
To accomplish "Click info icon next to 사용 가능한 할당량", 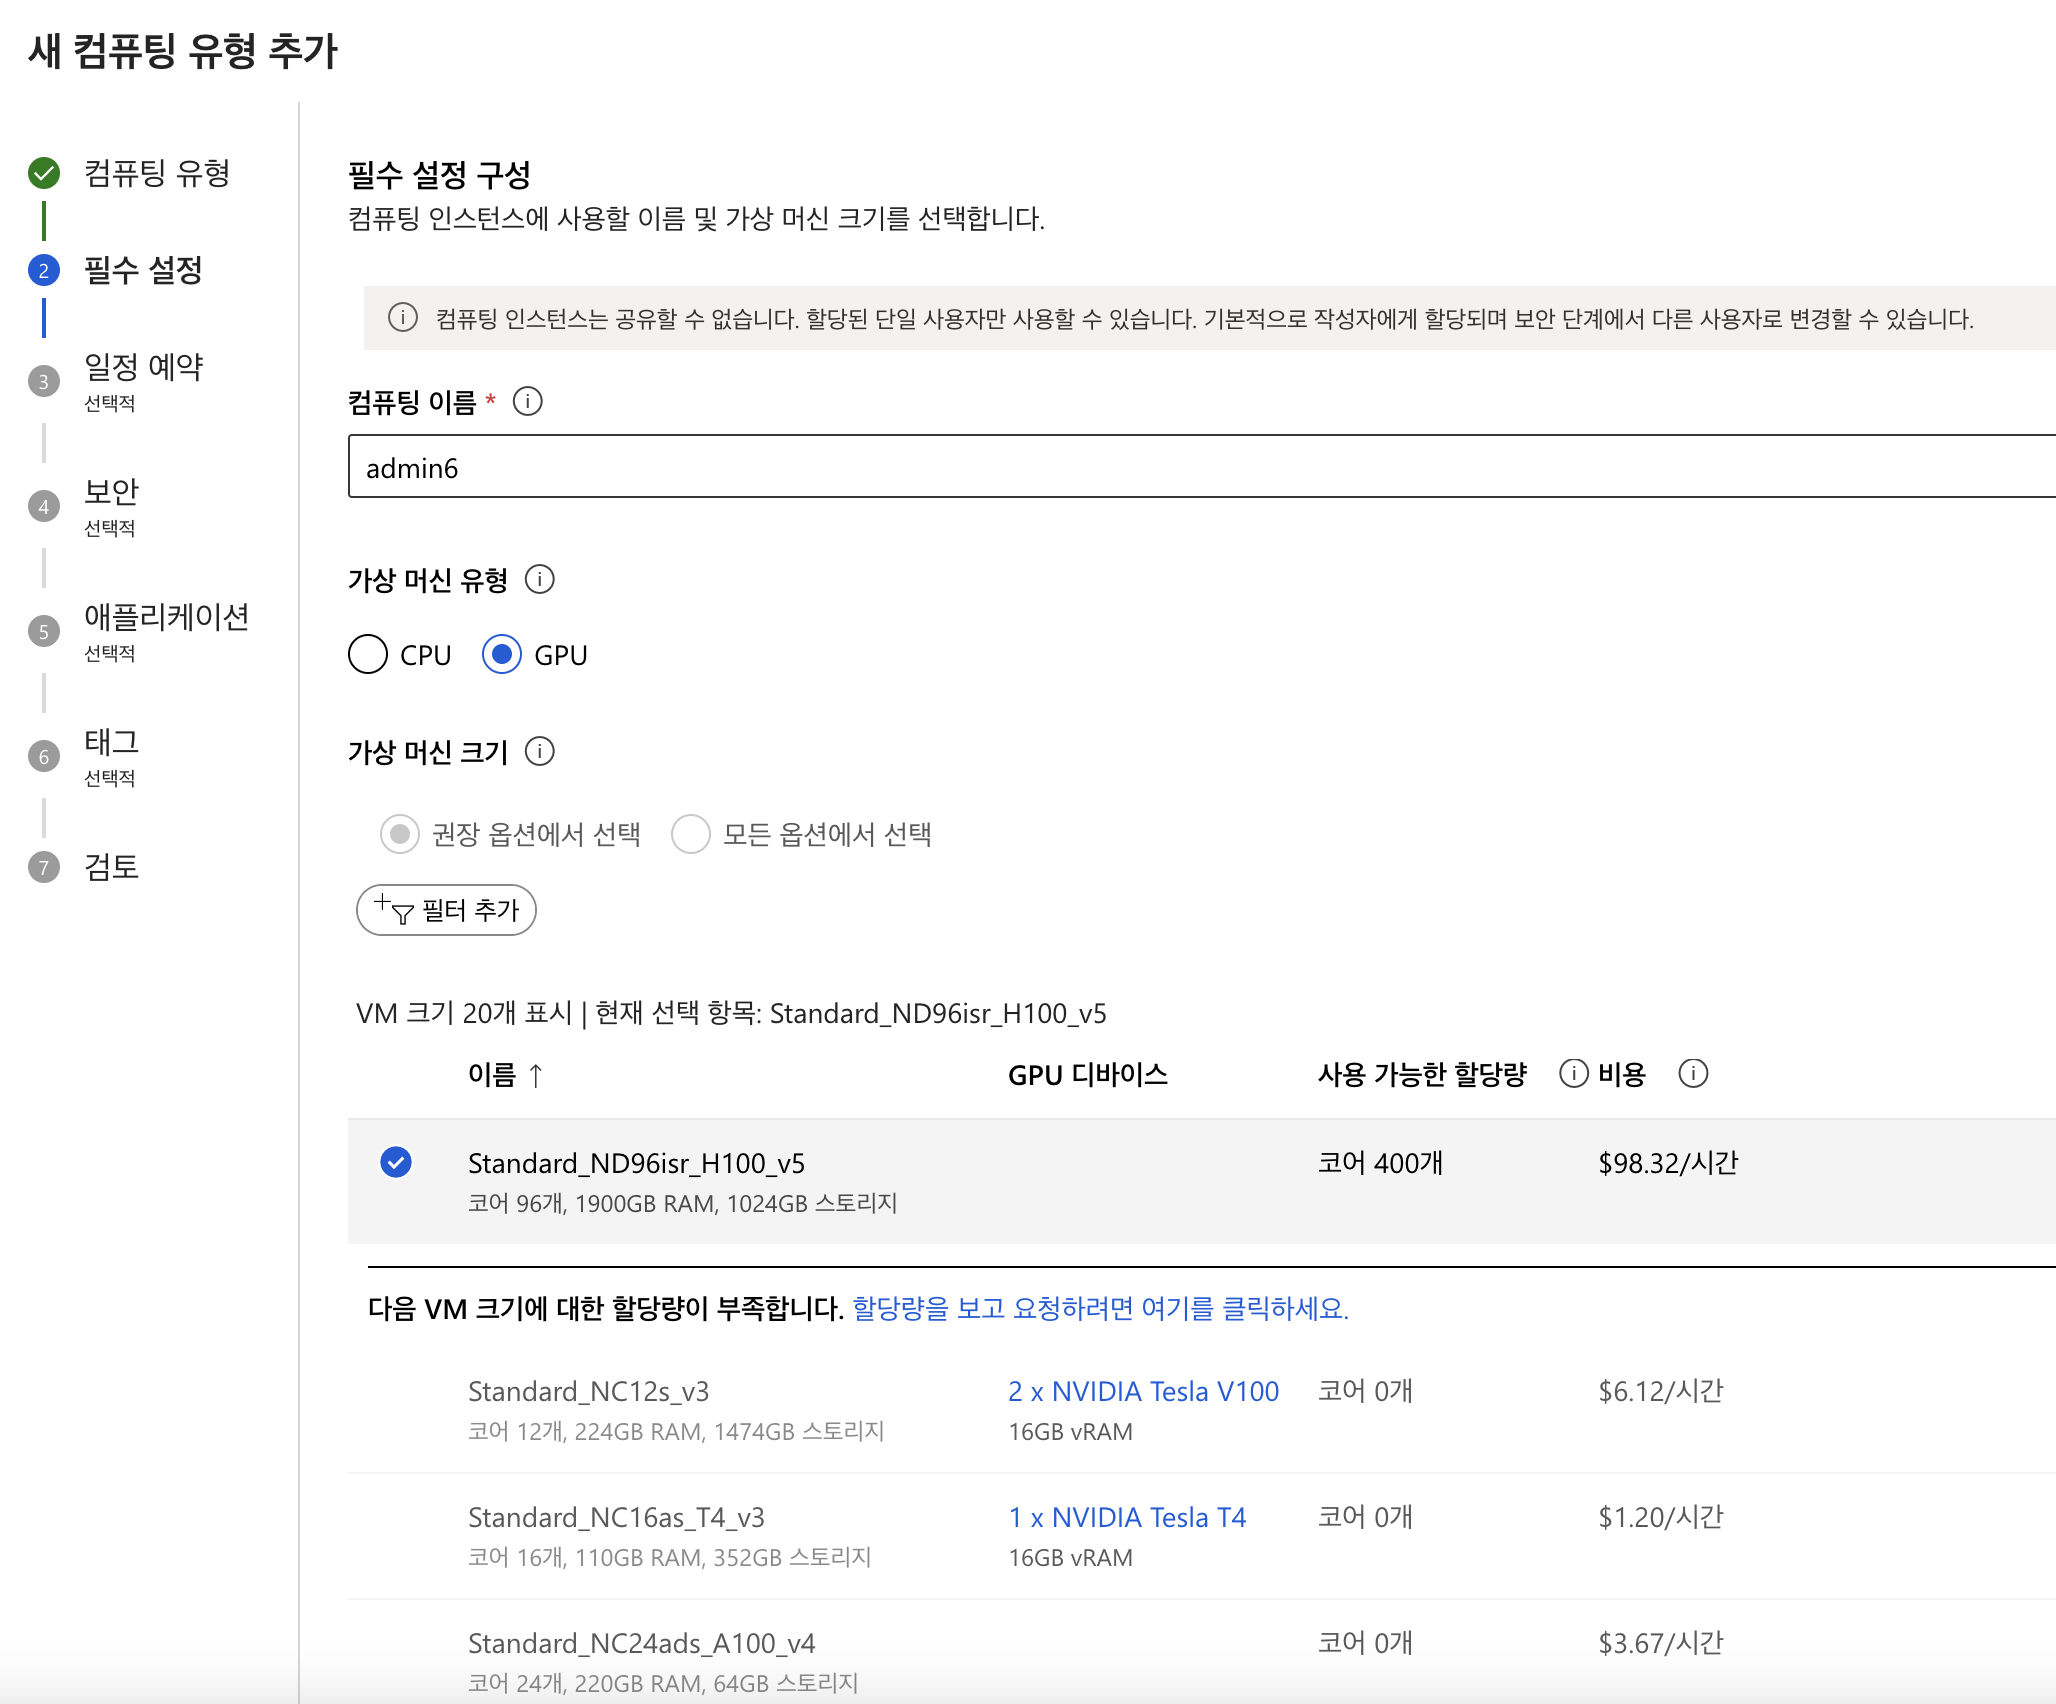I will (1573, 1074).
